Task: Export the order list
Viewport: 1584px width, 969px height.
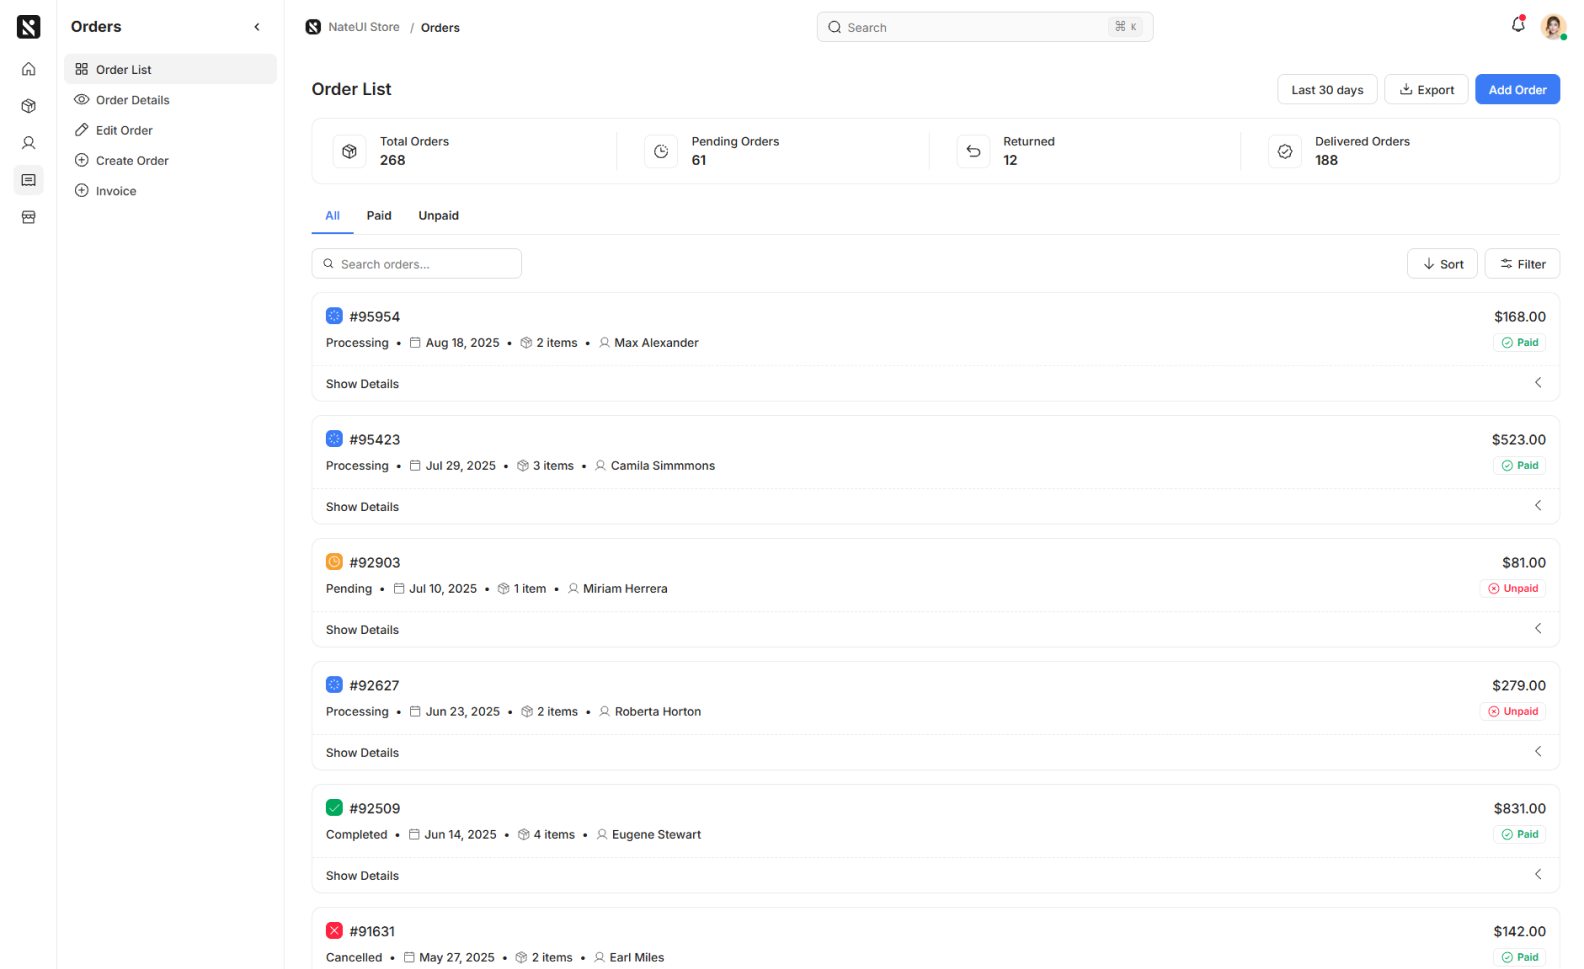Action: 1426,90
